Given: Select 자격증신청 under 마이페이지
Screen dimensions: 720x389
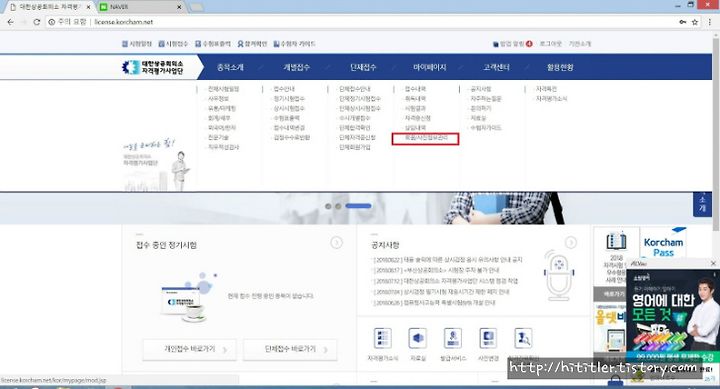Looking at the screenshot, I should [x=417, y=118].
